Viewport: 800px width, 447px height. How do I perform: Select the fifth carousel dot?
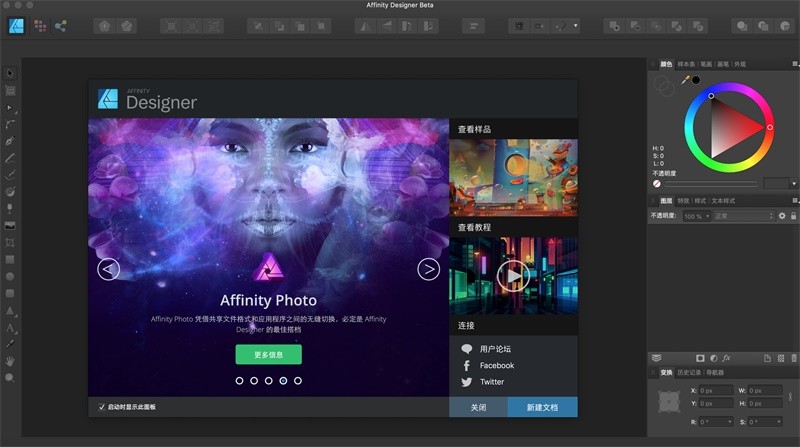(298, 381)
